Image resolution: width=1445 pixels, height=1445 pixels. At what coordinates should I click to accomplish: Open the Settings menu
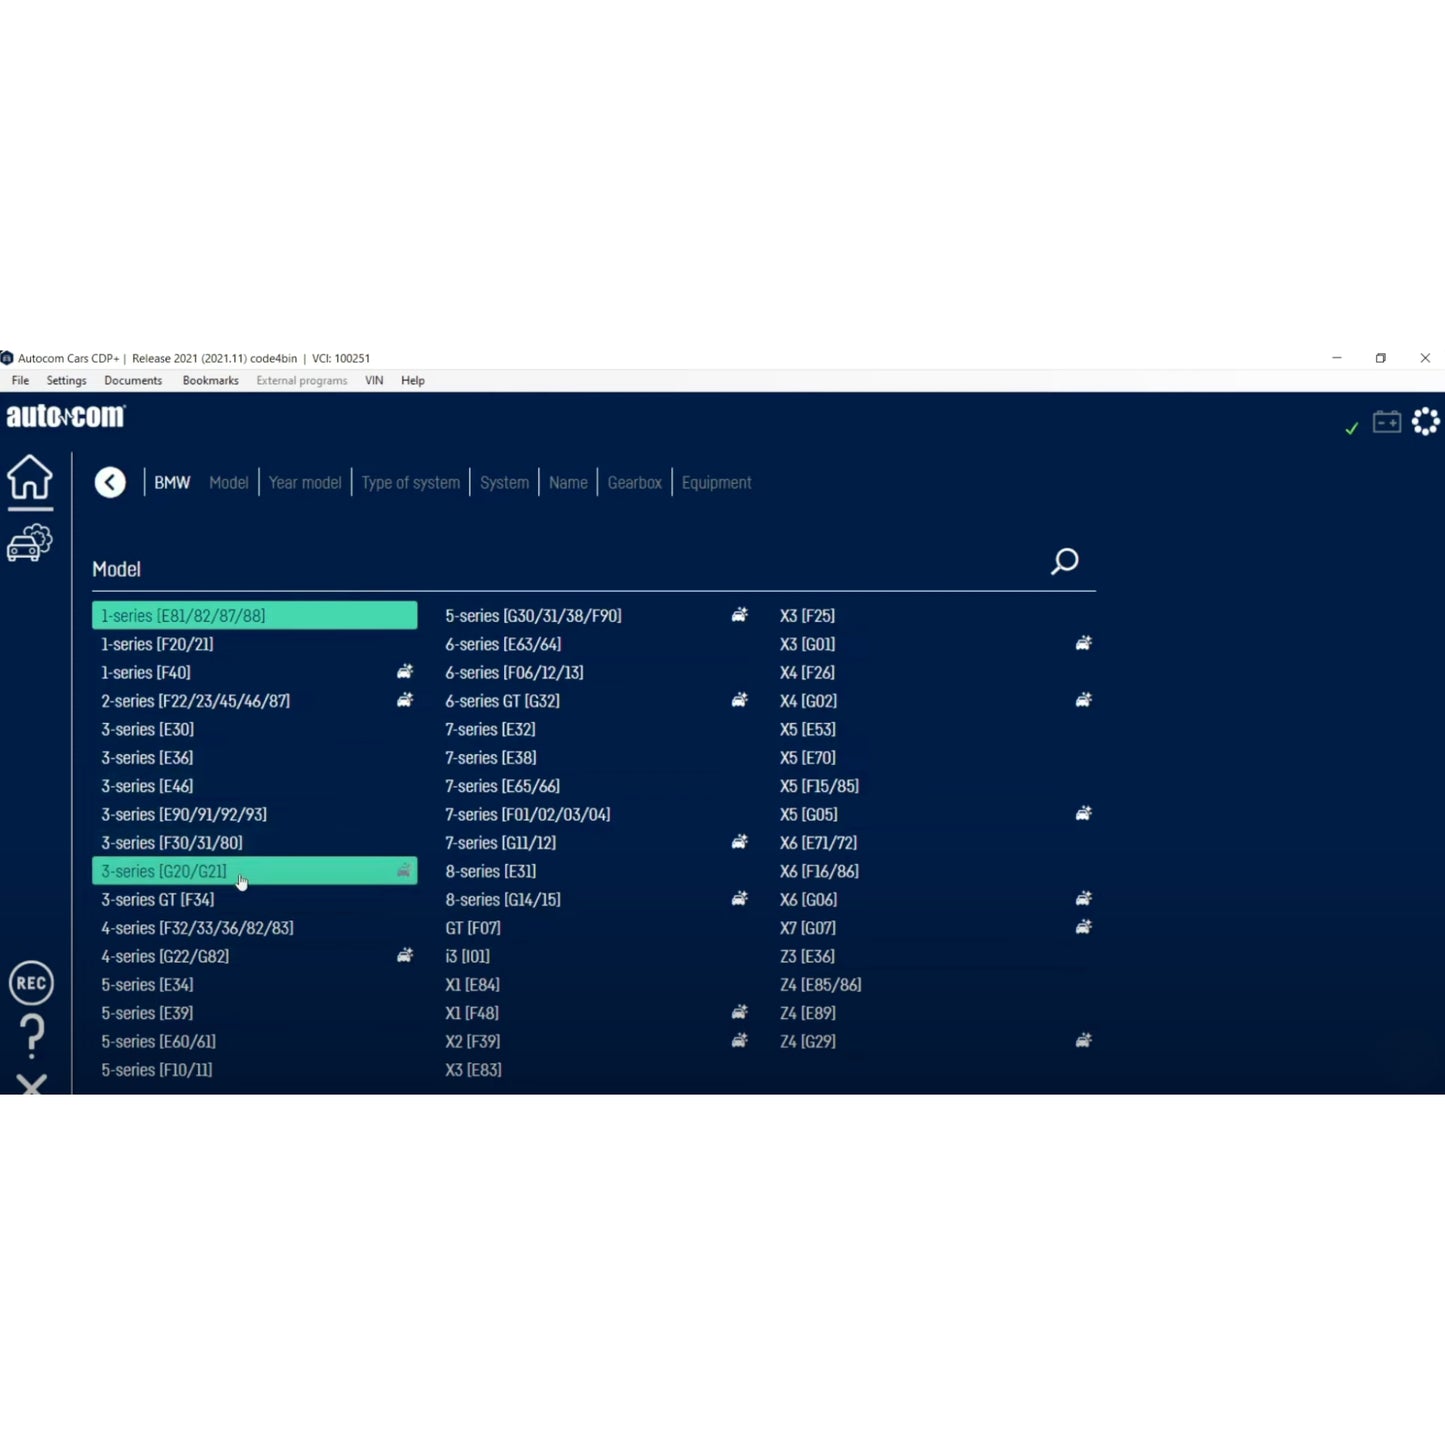[66, 381]
